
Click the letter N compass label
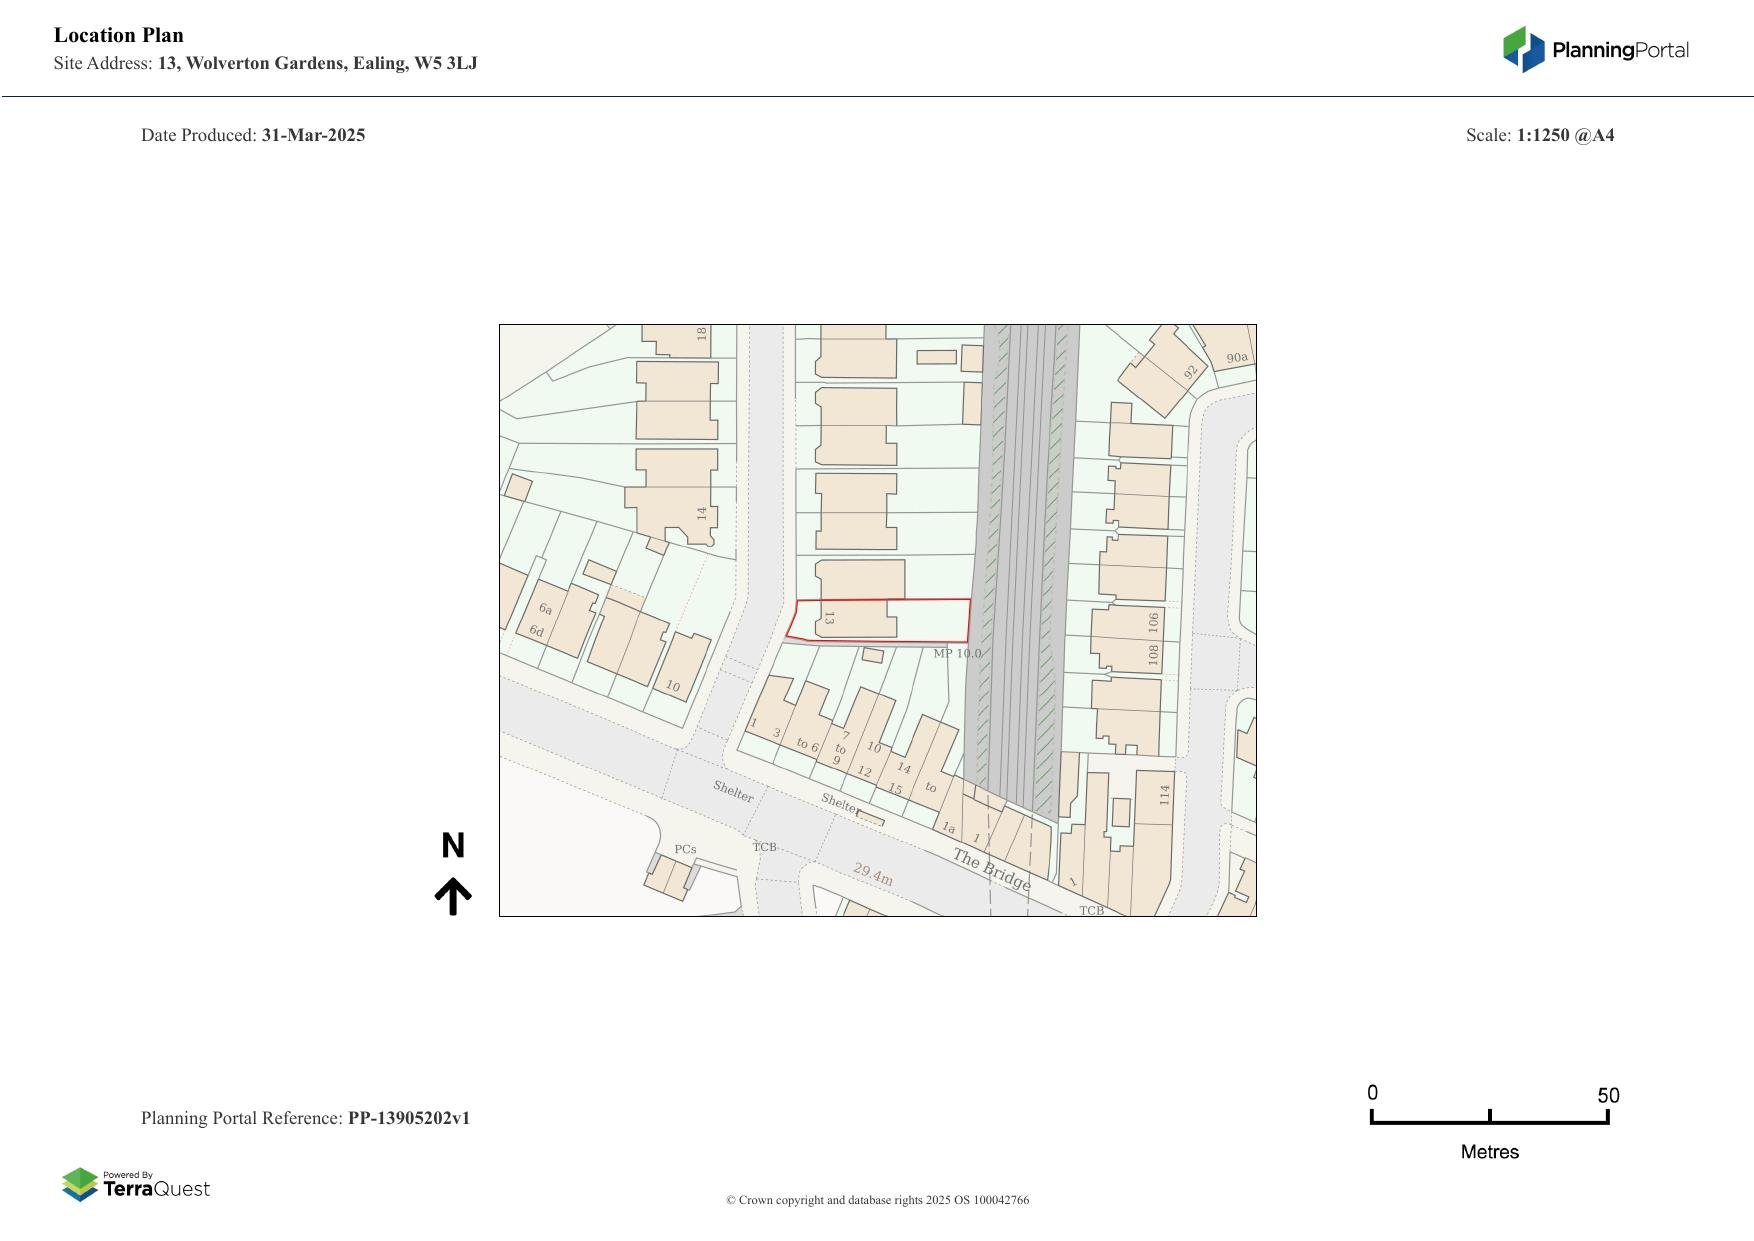(x=453, y=846)
